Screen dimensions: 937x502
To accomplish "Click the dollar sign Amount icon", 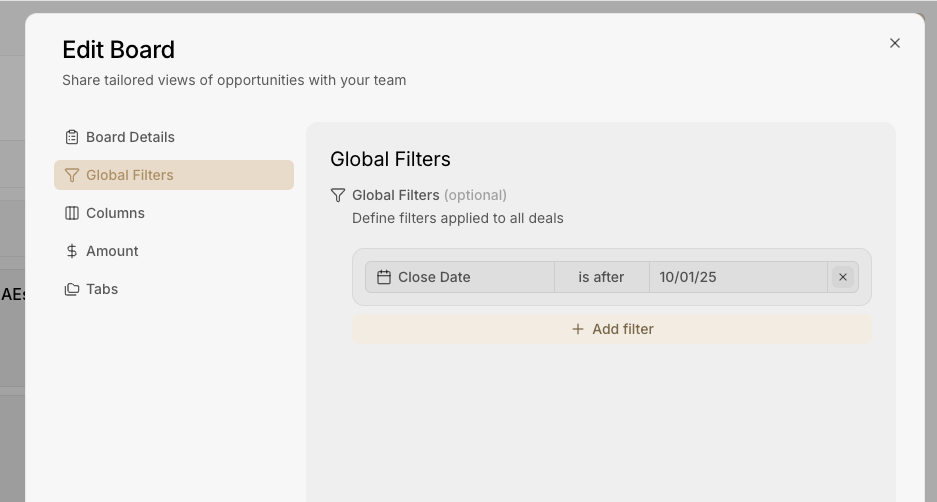I will tap(72, 251).
